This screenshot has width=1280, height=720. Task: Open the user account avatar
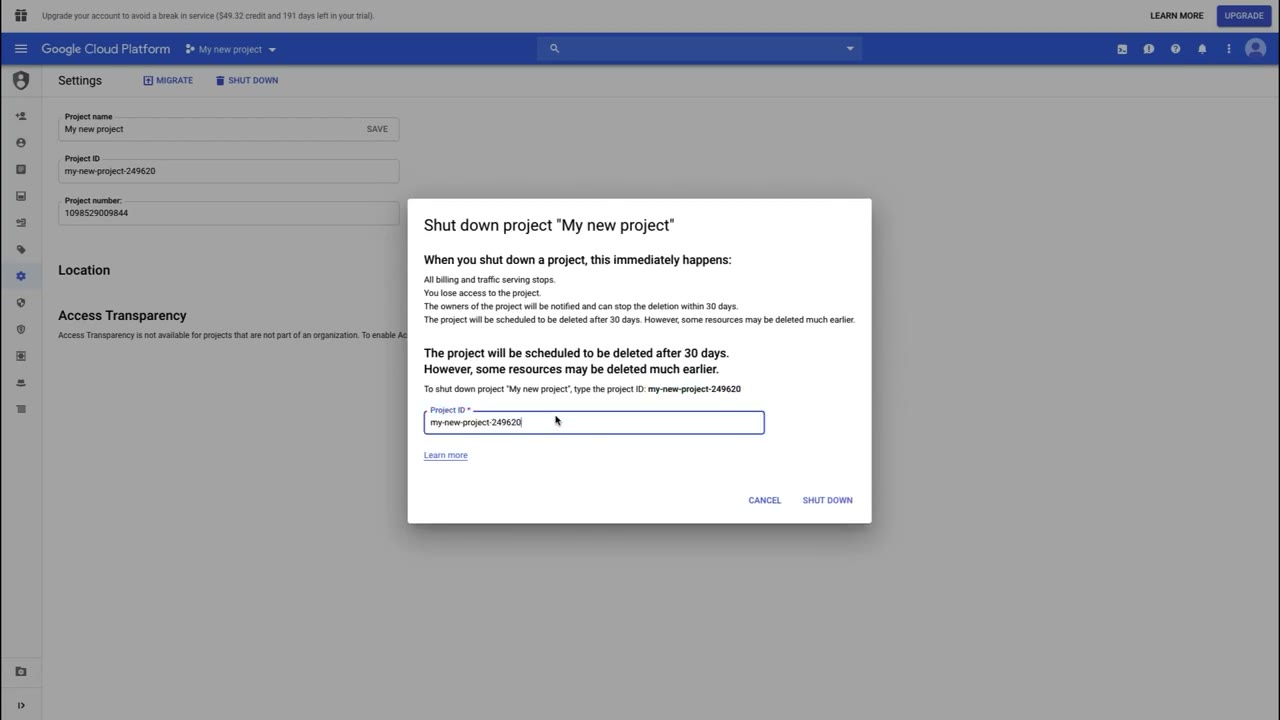(x=1256, y=49)
